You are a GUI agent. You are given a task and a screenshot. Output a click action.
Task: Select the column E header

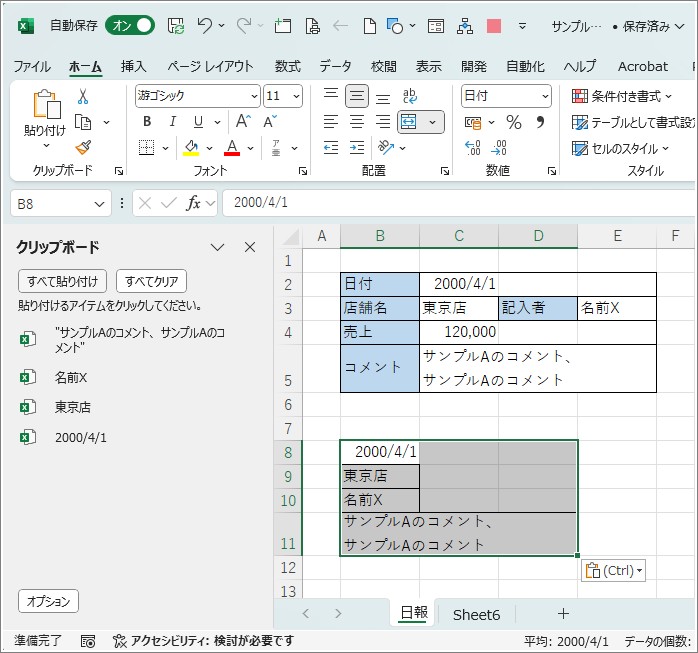(x=617, y=236)
